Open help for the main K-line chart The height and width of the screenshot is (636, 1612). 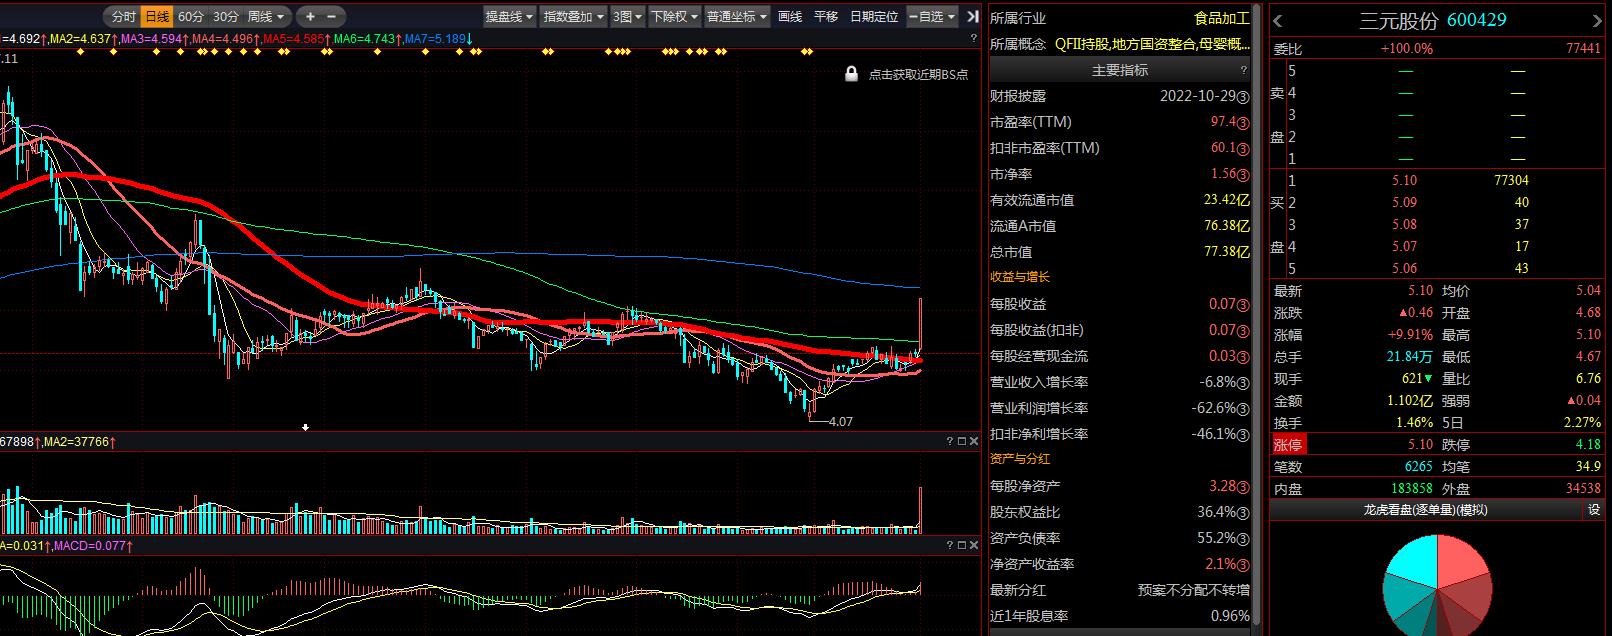[974, 38]
